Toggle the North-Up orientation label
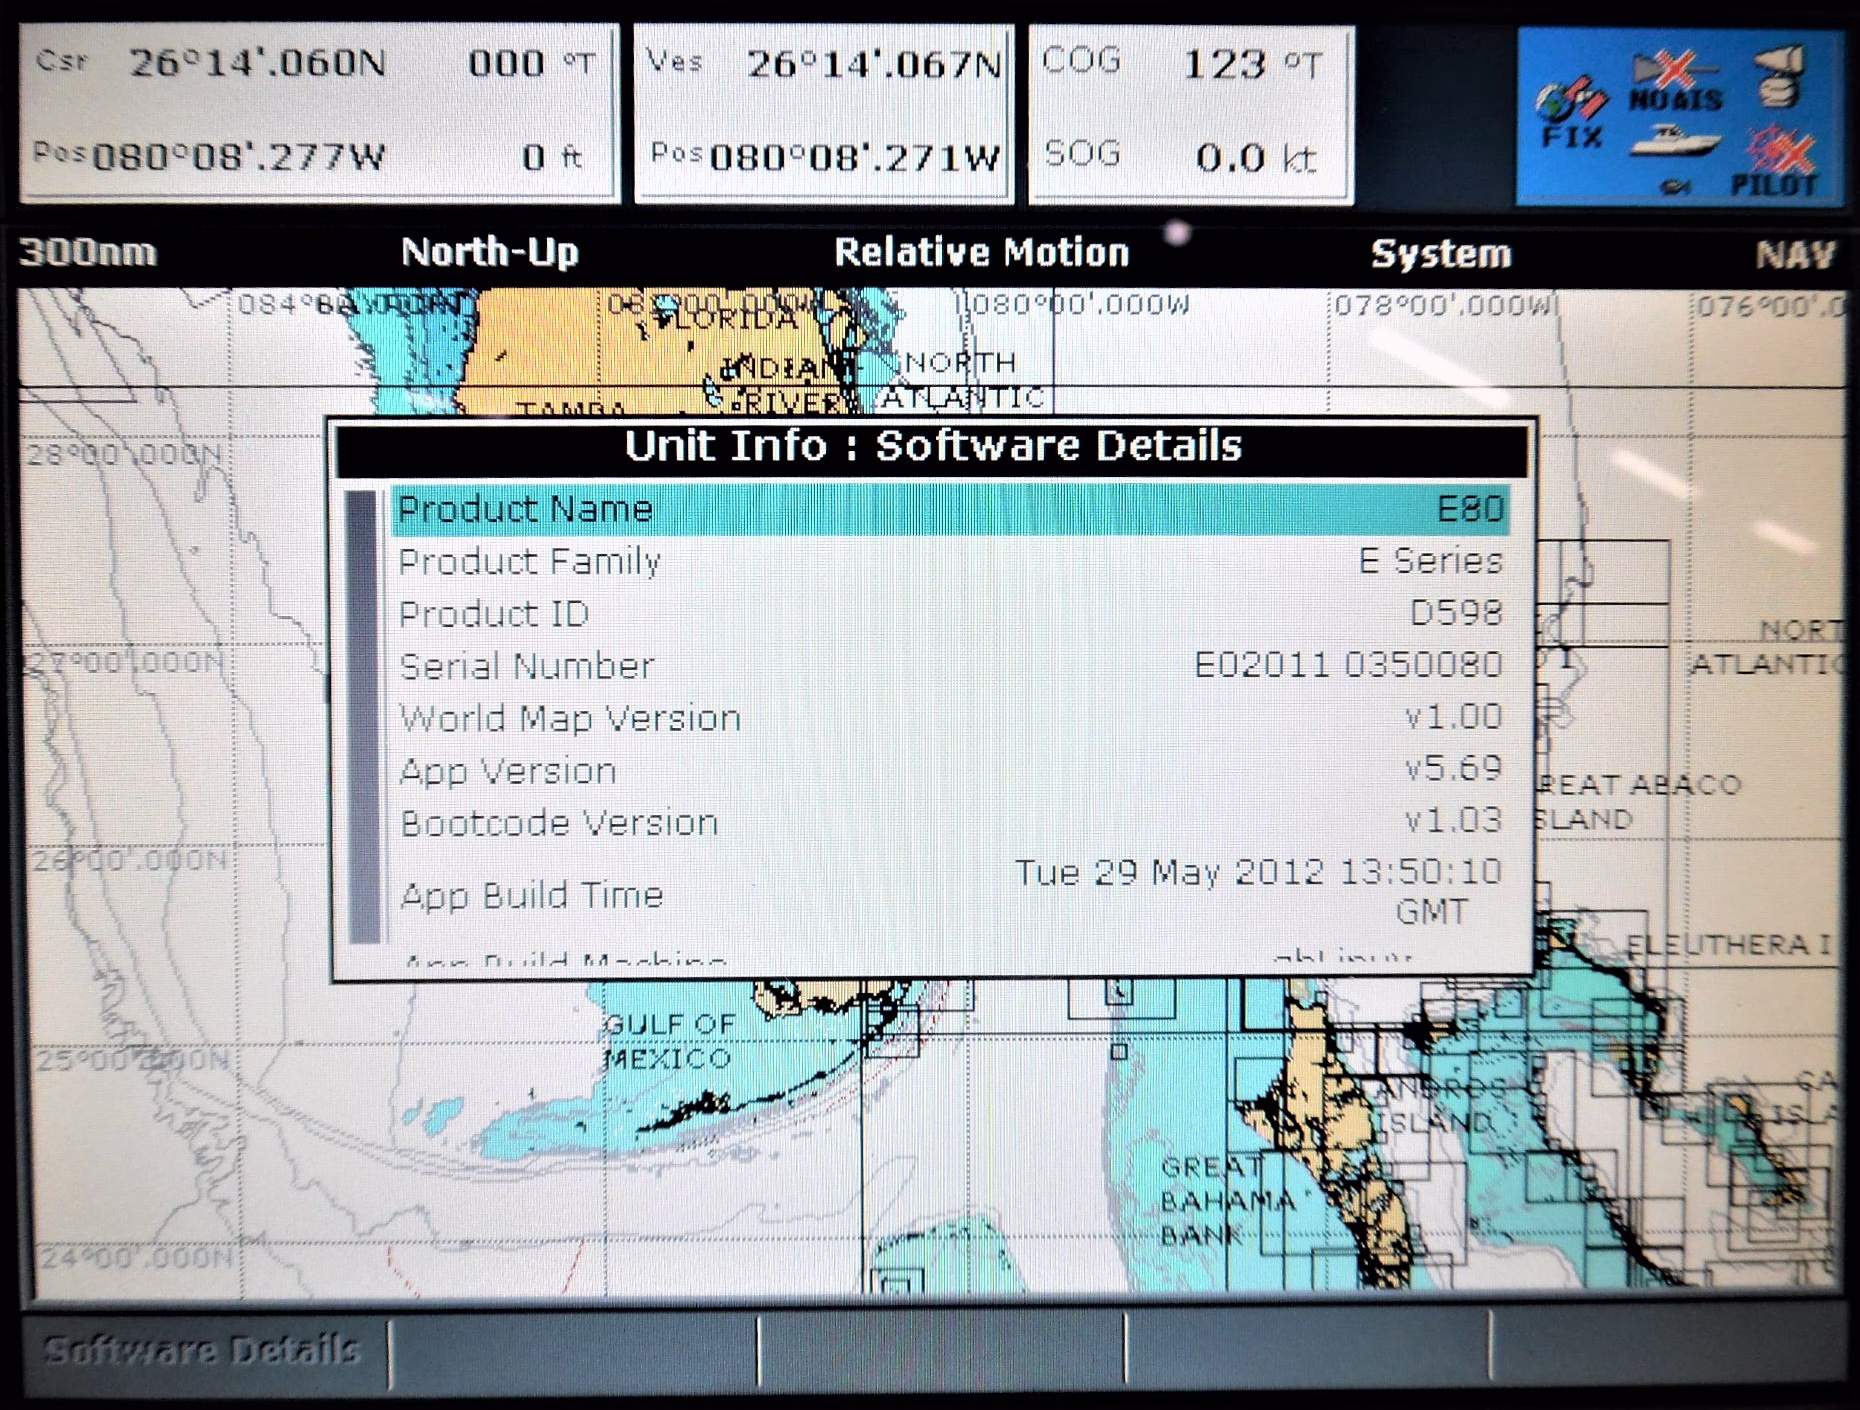This screenshot has height=1410, width=1860. point(489,252)
